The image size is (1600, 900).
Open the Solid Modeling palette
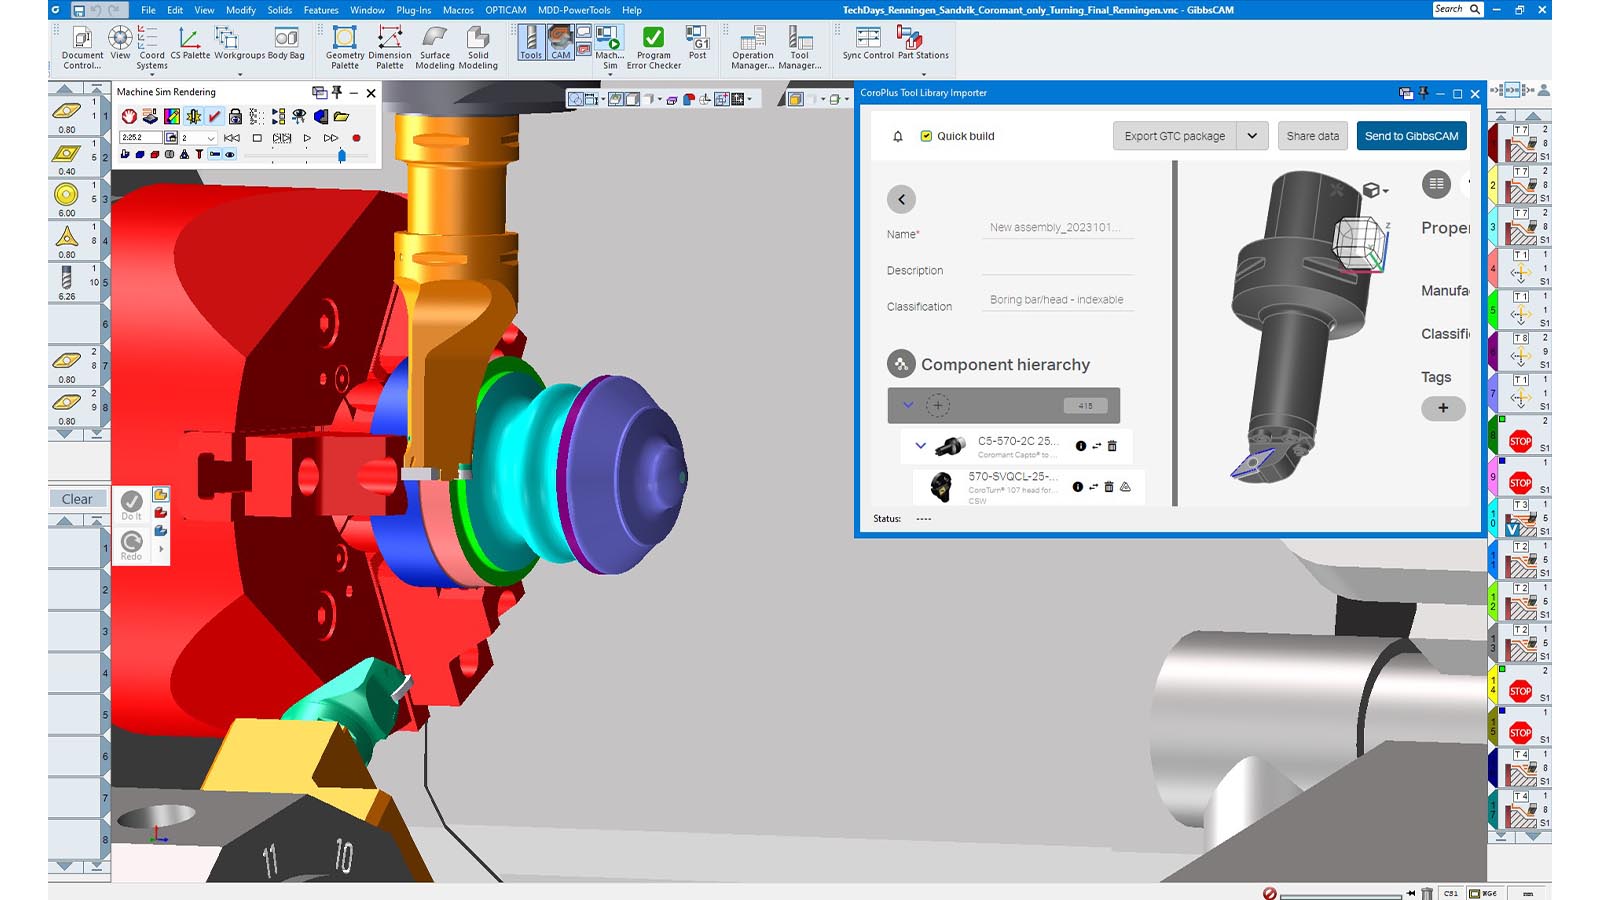pos(478,48)
